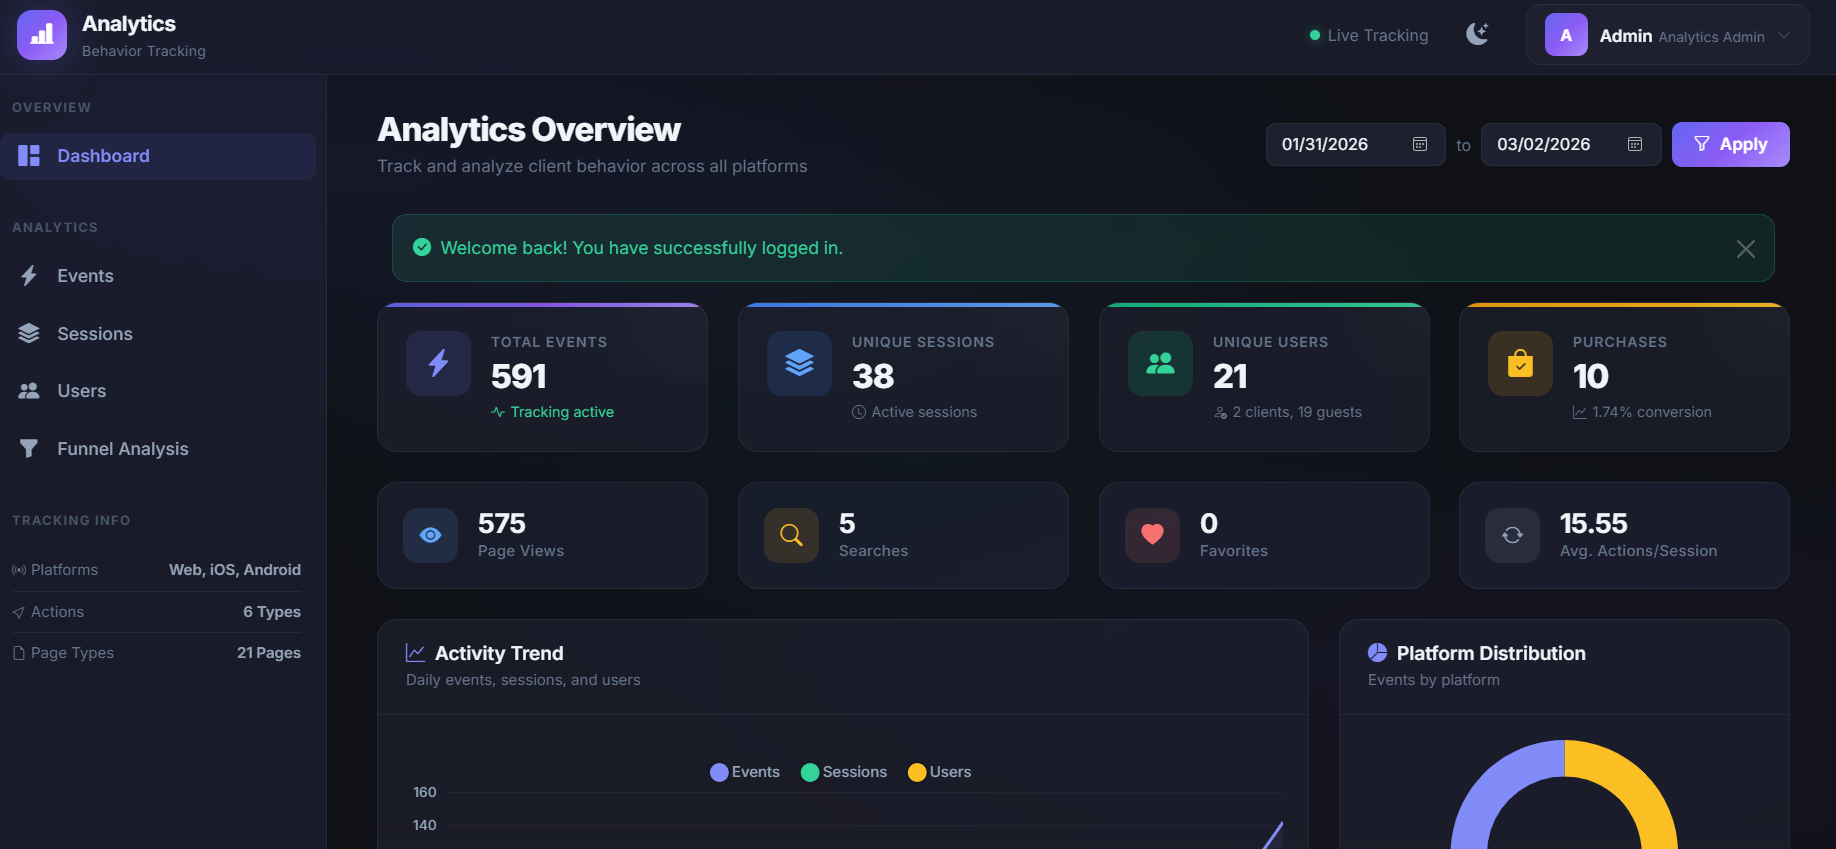This screenshot has height=849, width=1836.
Task: Click the Unique Sessions layers card icon
Action: tap(799, 363)
